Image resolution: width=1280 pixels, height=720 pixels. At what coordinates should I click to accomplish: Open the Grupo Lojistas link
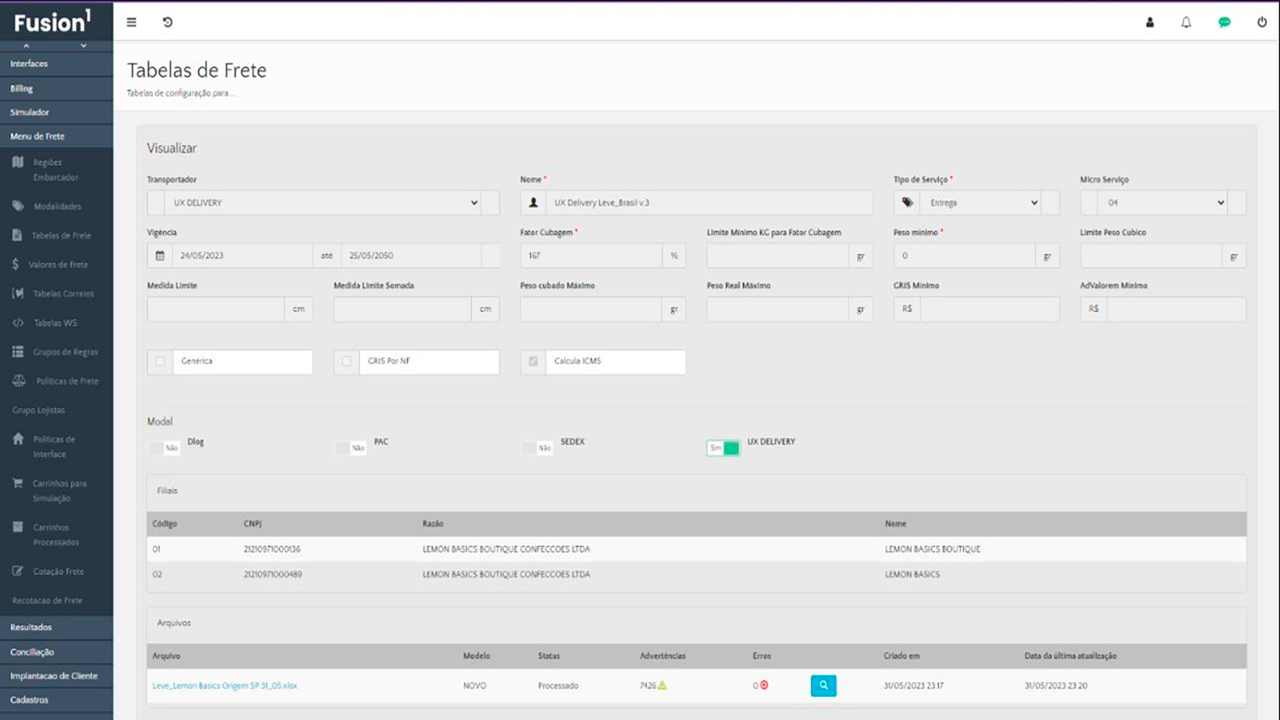coord(38,410)
